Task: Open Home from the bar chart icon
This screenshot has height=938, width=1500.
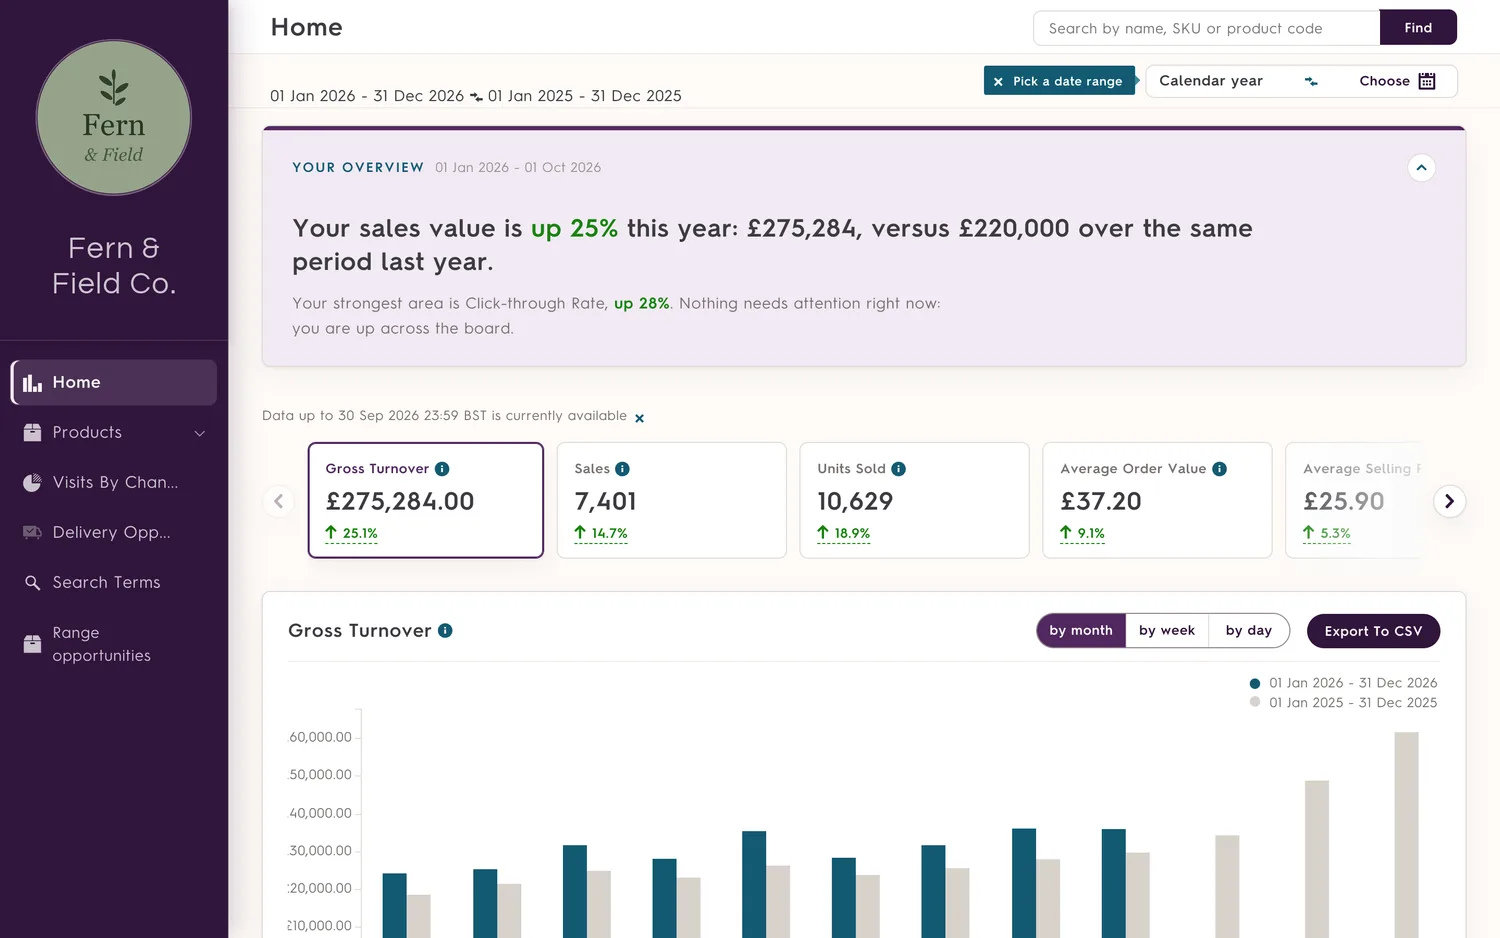Action: point(33,383)
